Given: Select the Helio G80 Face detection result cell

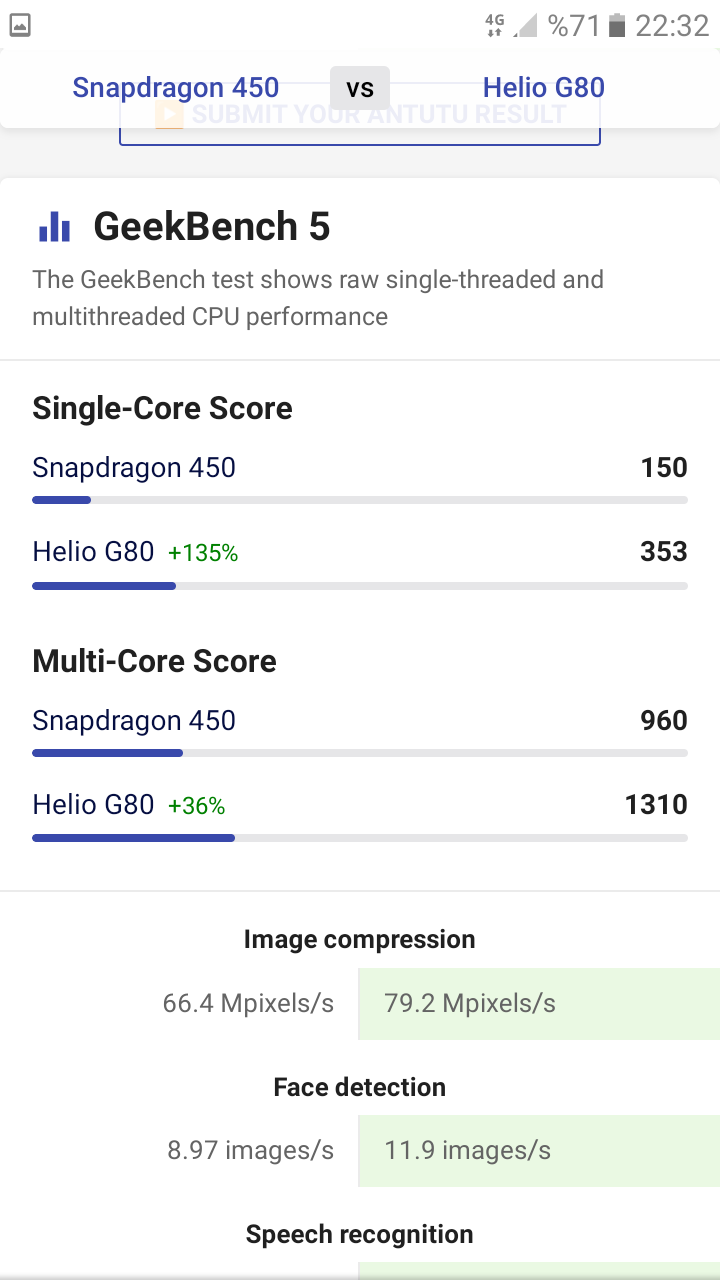Looking at the screenshot, I should click(539, 1150).
